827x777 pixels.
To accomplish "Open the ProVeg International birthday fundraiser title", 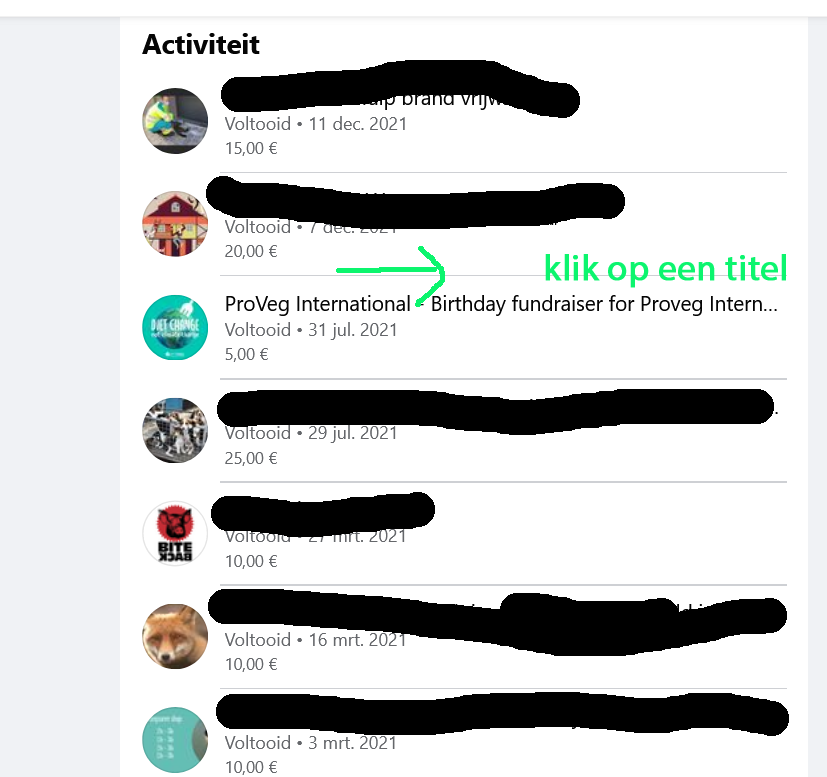I will (501, 304).
